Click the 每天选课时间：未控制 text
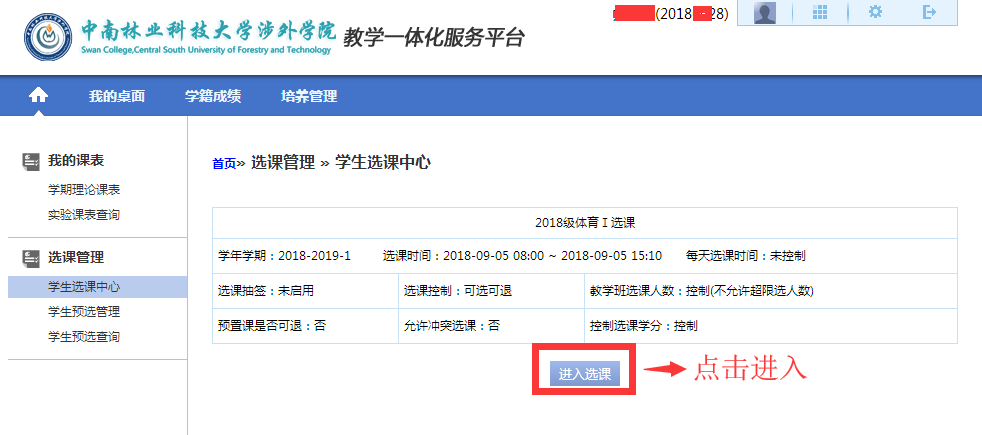982x435 pixels. (x=745, y=256)
